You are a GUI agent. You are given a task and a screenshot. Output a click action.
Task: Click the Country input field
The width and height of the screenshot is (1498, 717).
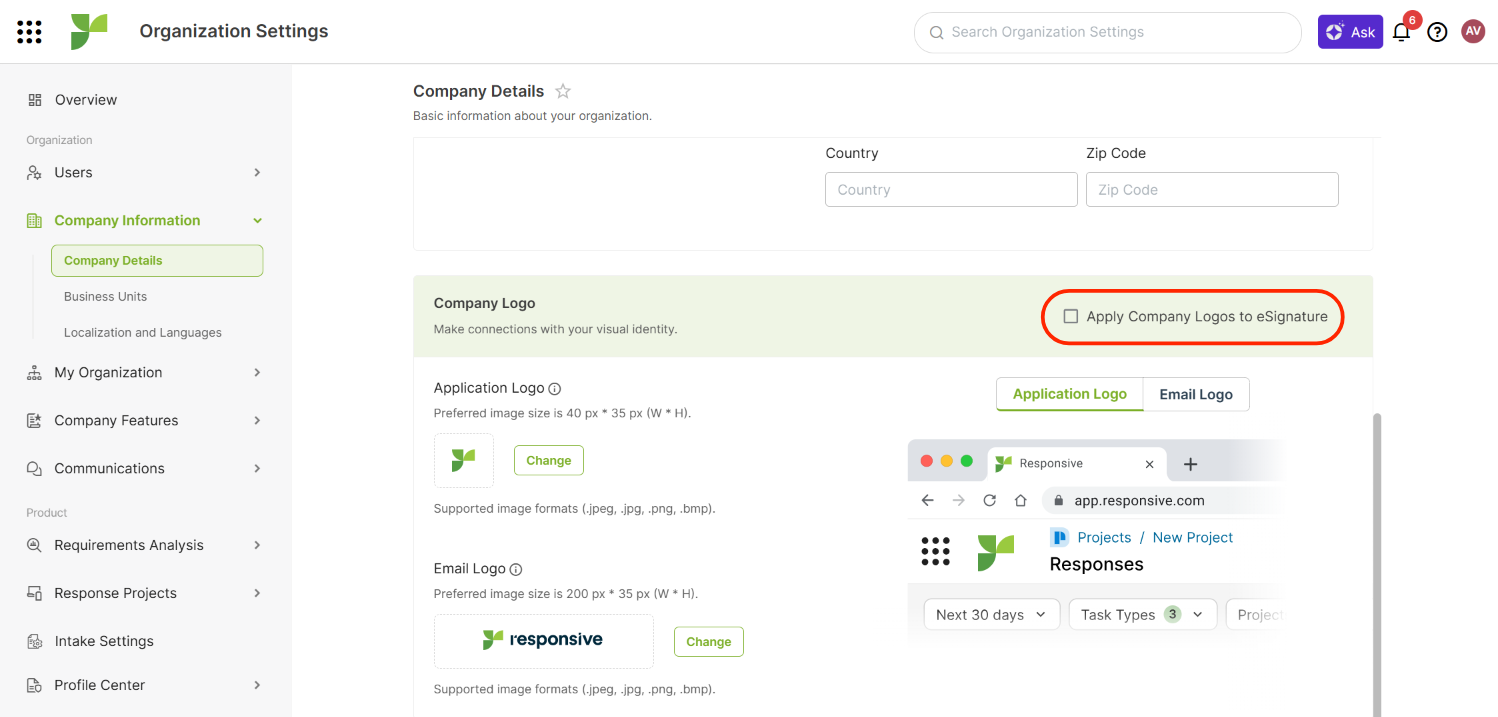pyautogui.click(x=951, y=190)
